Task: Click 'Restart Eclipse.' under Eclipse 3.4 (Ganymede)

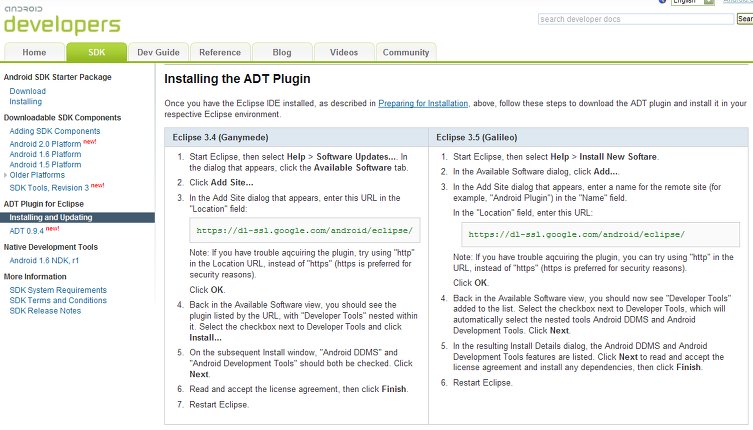Action: pyautogui.click(x=219, y=405)
